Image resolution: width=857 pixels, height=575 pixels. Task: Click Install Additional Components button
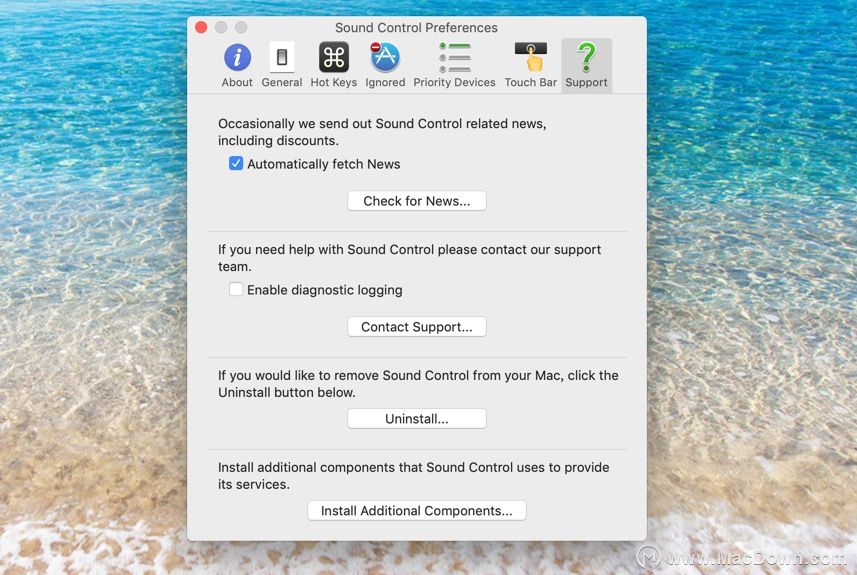(x=416, y=511)
